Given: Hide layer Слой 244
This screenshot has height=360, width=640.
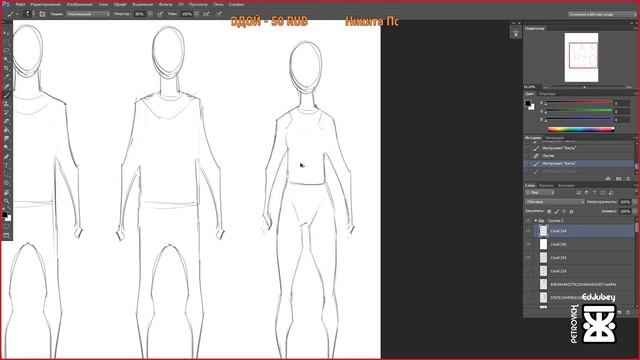Looking at the screenshot, I should tap(529, 231).
